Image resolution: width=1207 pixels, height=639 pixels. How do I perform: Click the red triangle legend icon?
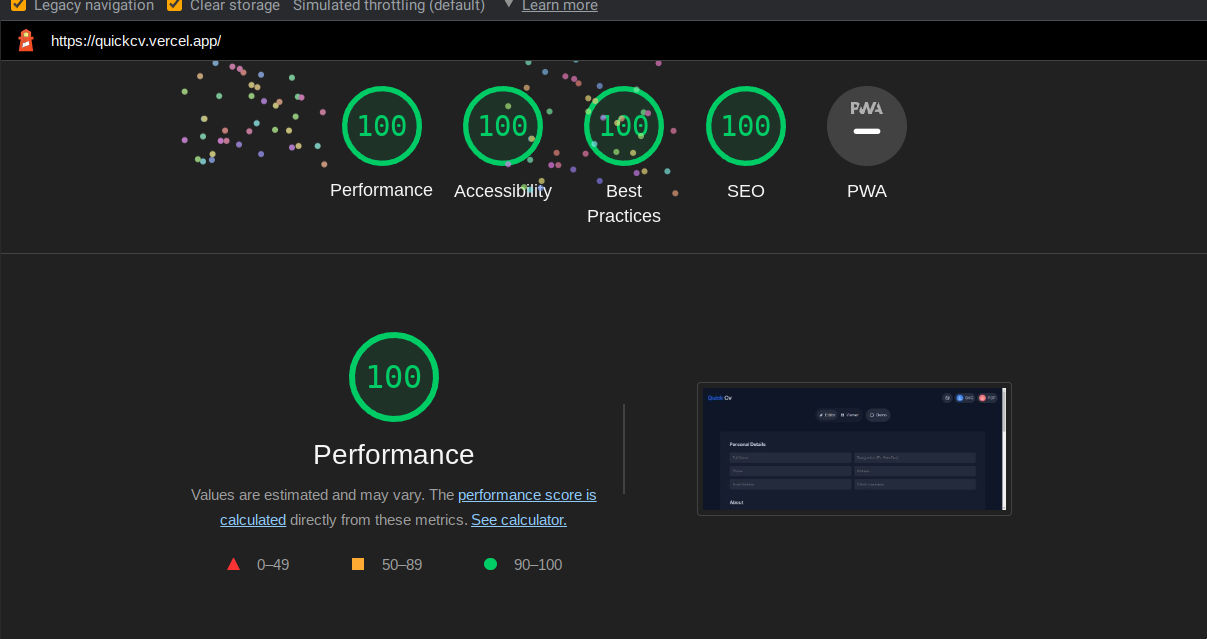233,563
